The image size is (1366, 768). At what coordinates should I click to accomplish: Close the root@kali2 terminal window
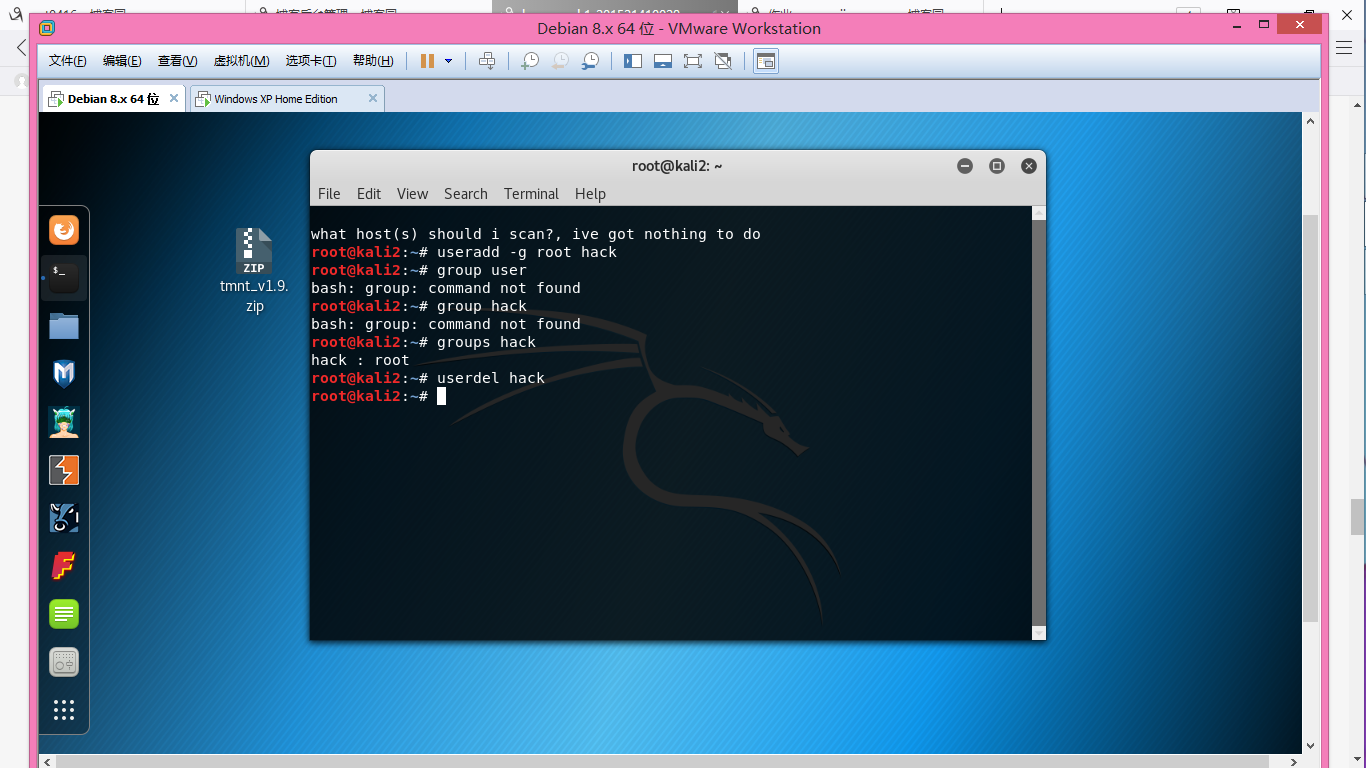pyautogui.click(x=1029, y=166)
